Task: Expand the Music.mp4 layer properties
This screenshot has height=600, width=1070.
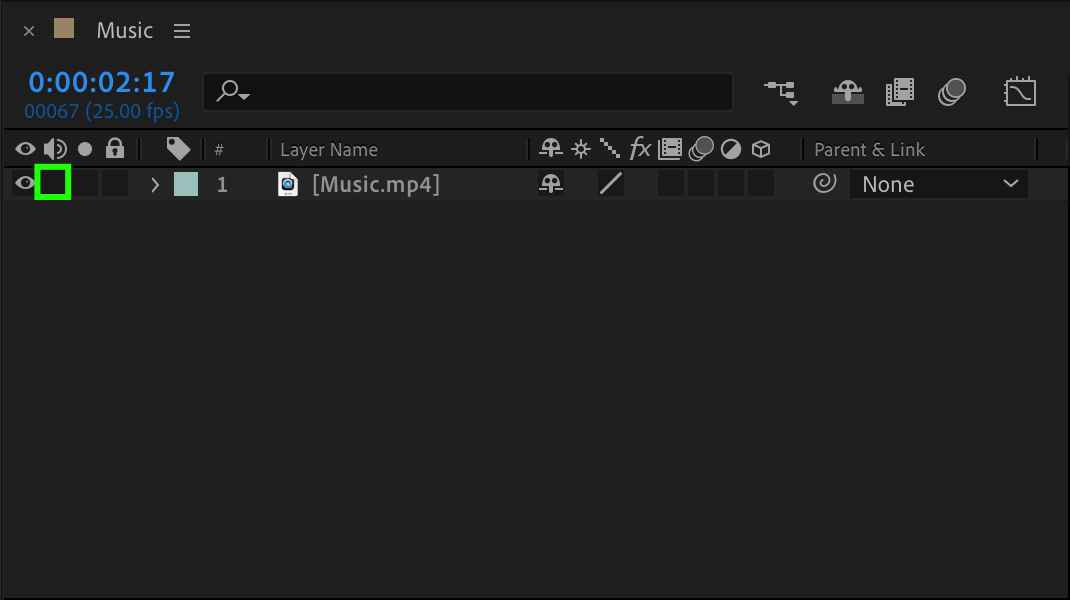Action: [155, 184]
